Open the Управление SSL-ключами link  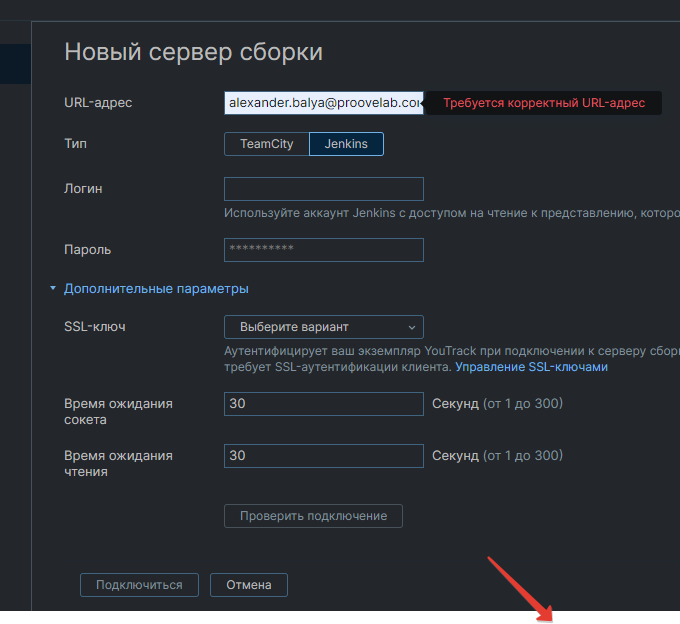coord(531,367)
